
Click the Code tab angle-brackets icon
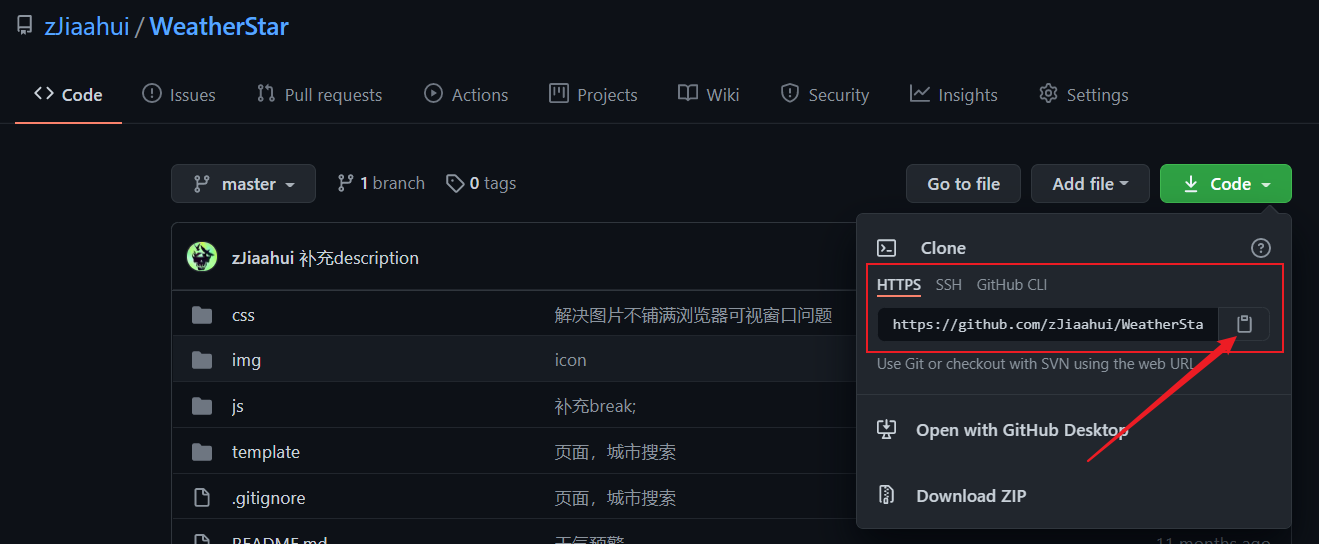click(44, 93)
